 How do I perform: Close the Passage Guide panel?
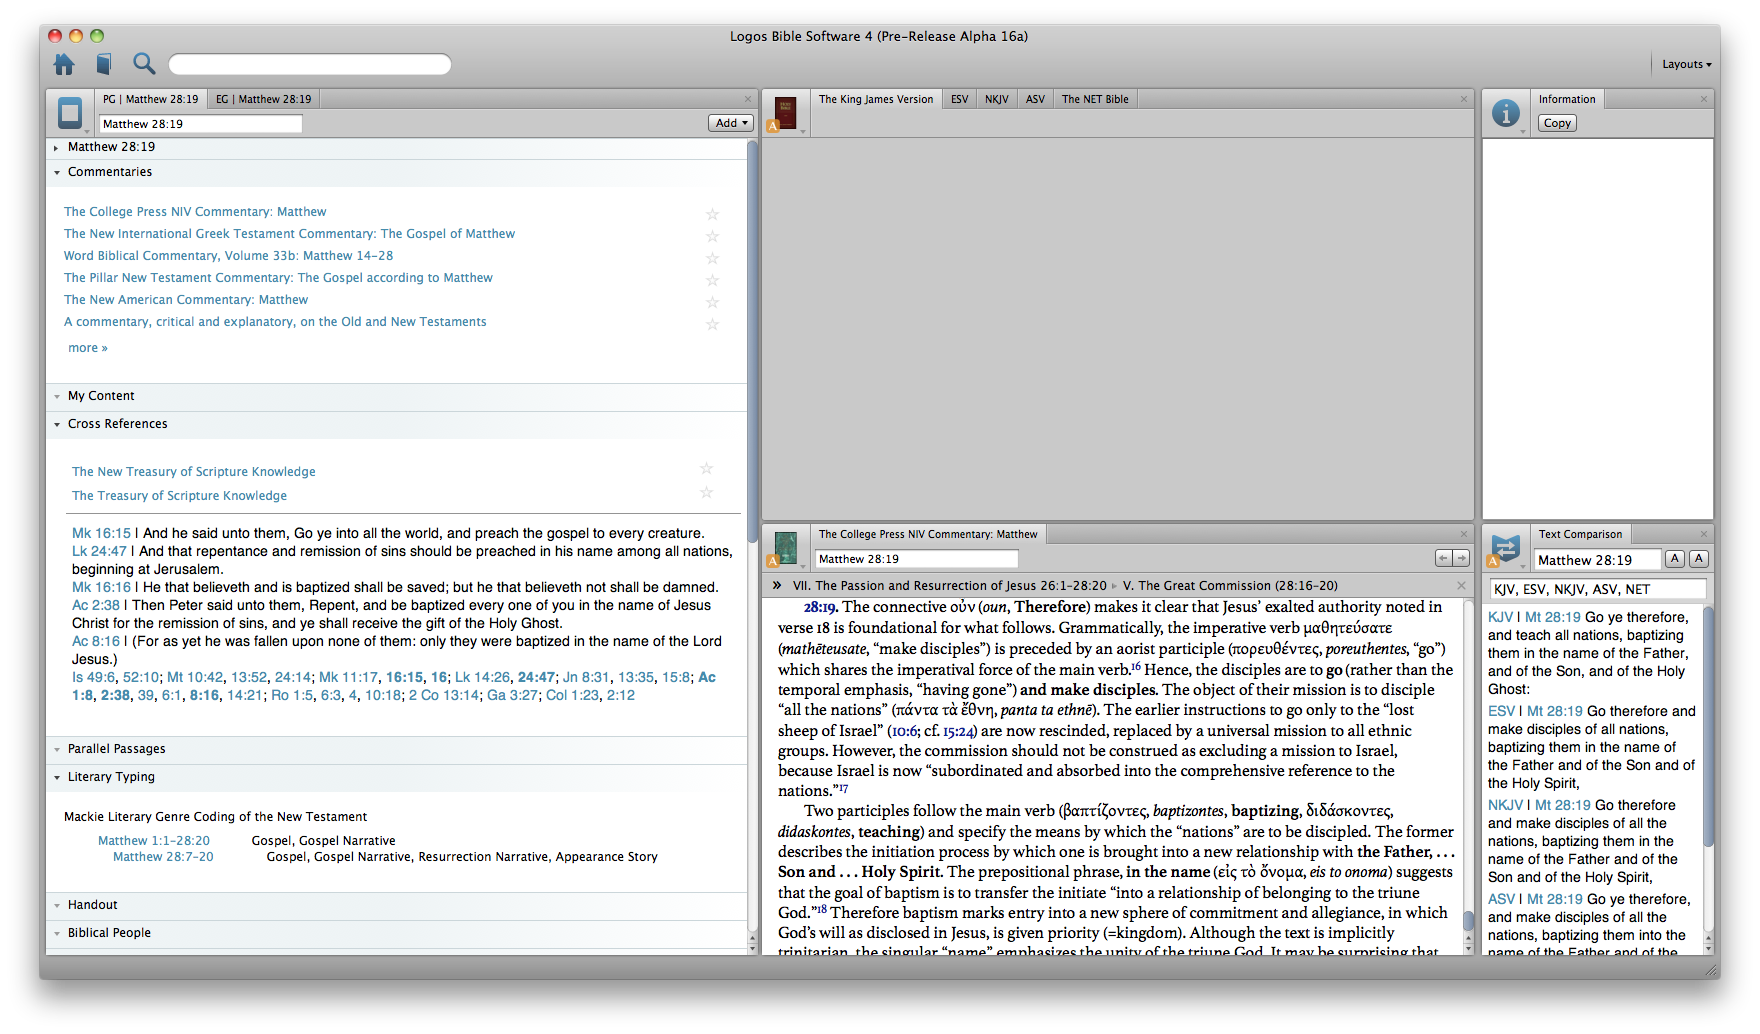pos(747,99)
